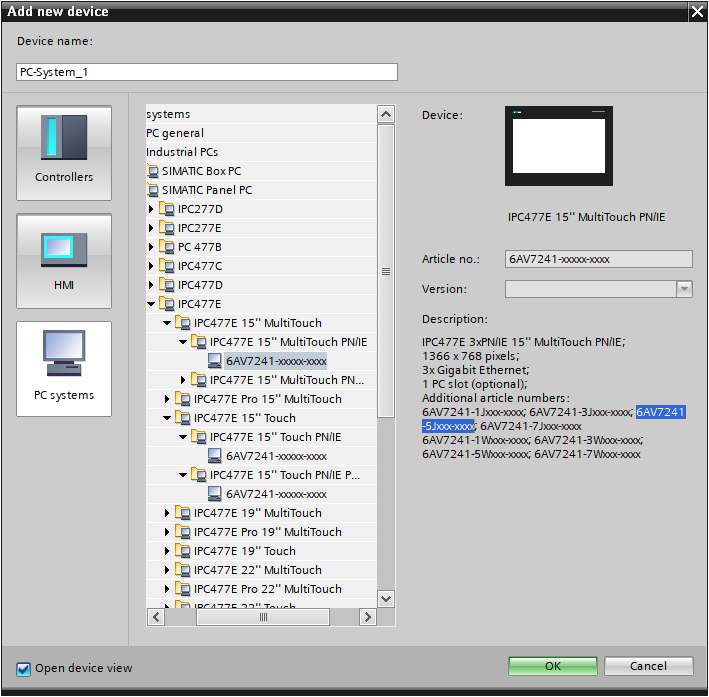709x697 pixels.
Task: Expand the IPC477E 22" MultiTouch node
Action: coord(167,570)
